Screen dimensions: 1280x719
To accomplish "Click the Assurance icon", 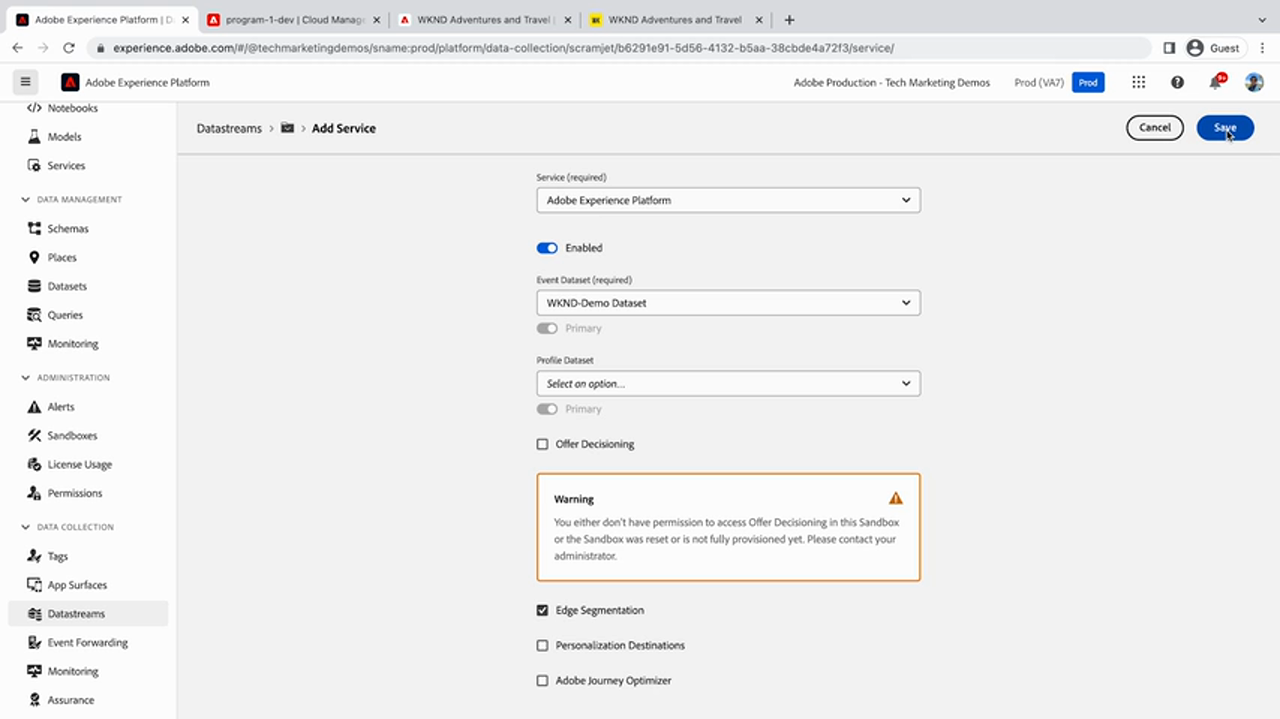I will click(x=34, y=700).
